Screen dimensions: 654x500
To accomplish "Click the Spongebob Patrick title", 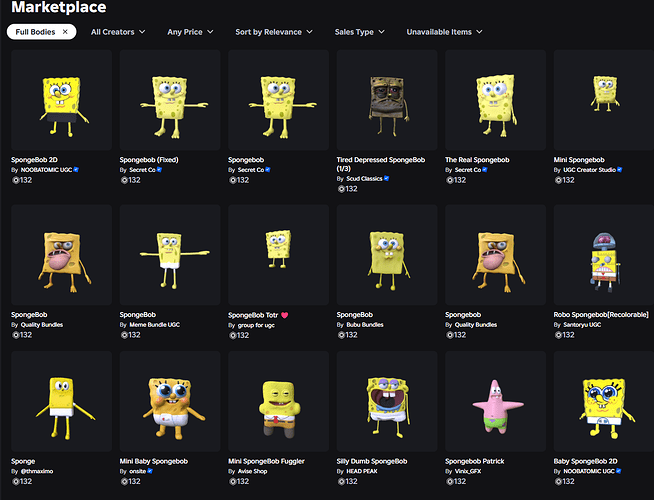I will pos(475,461).
